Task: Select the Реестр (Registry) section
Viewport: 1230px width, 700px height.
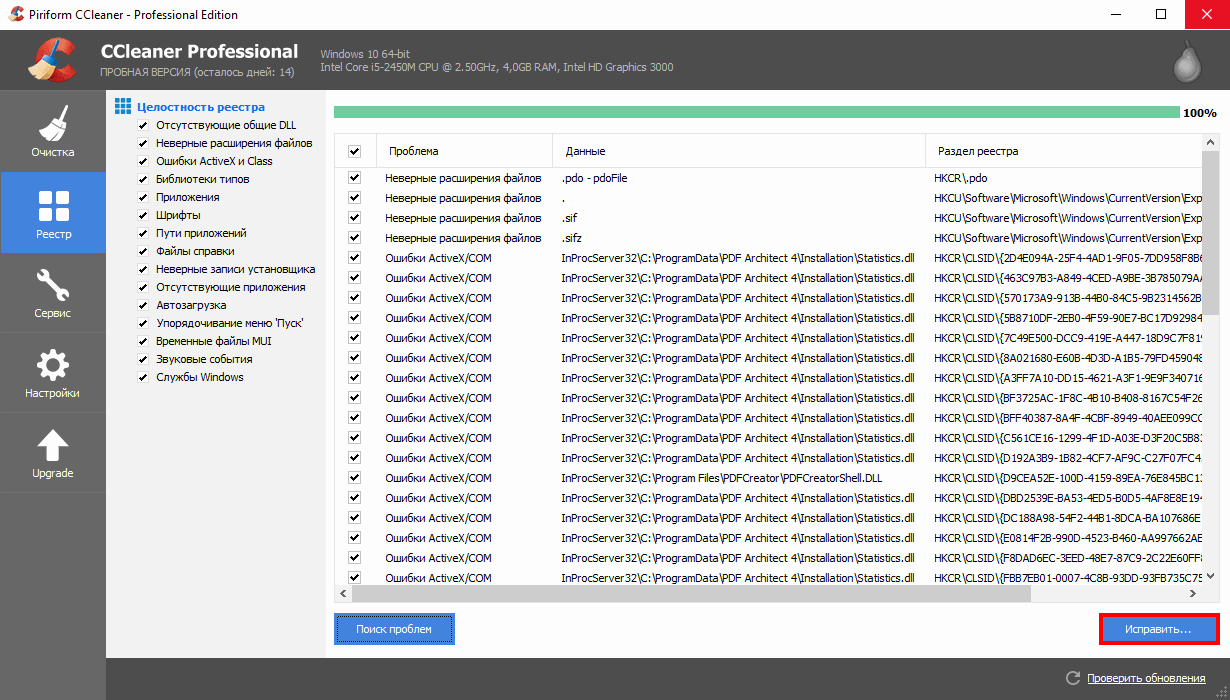Action: [x=52, y=211]
